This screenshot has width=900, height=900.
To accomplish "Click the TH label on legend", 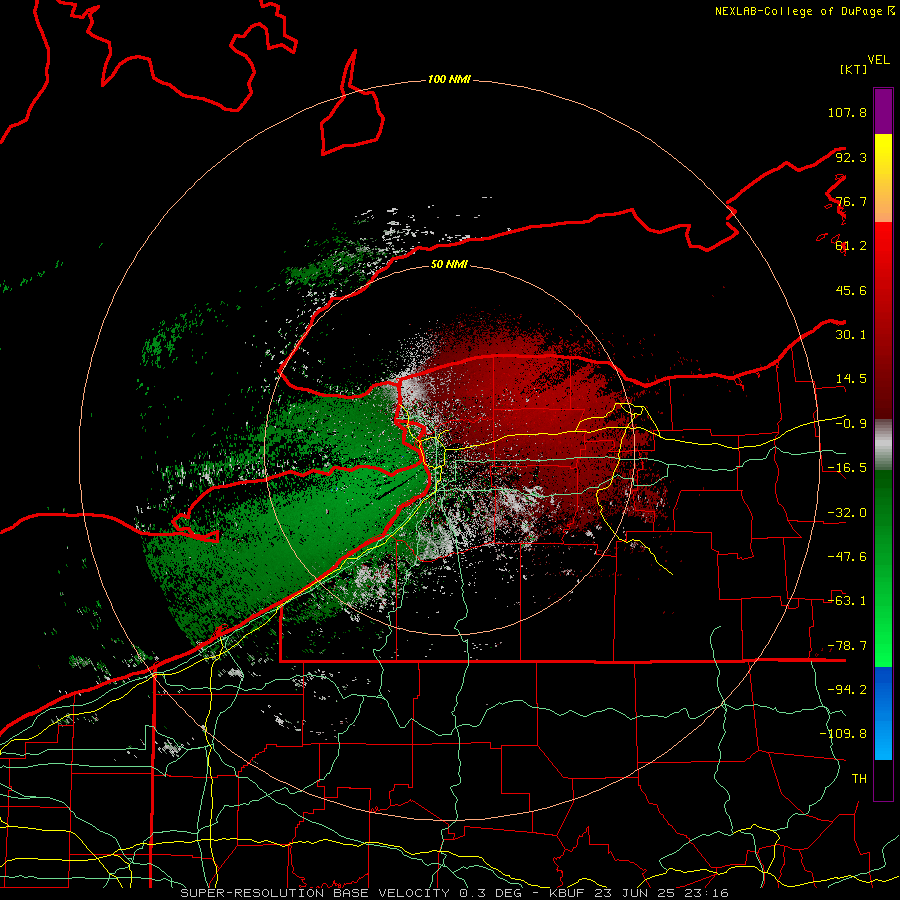I will click(859, 779).
